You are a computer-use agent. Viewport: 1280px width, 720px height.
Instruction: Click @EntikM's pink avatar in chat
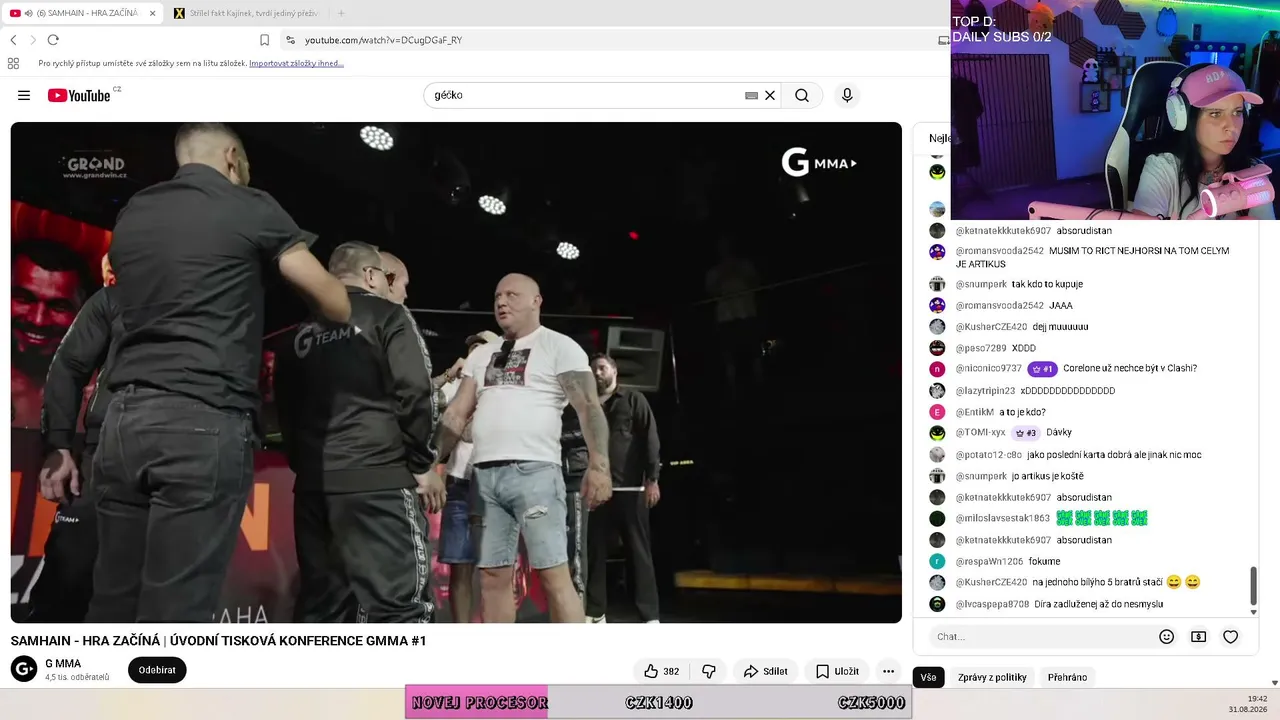click(x=937, y=412)
